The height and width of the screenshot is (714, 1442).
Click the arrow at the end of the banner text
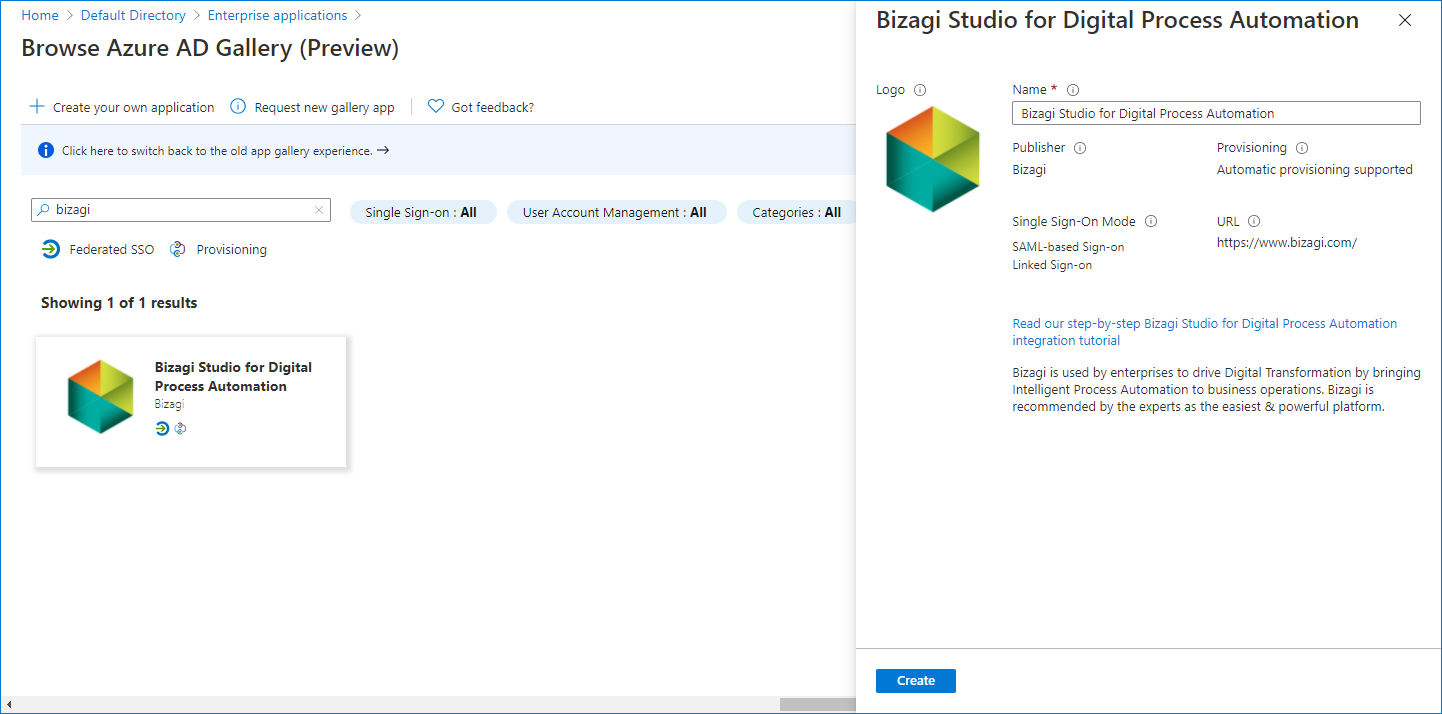(x=383, y=151)
